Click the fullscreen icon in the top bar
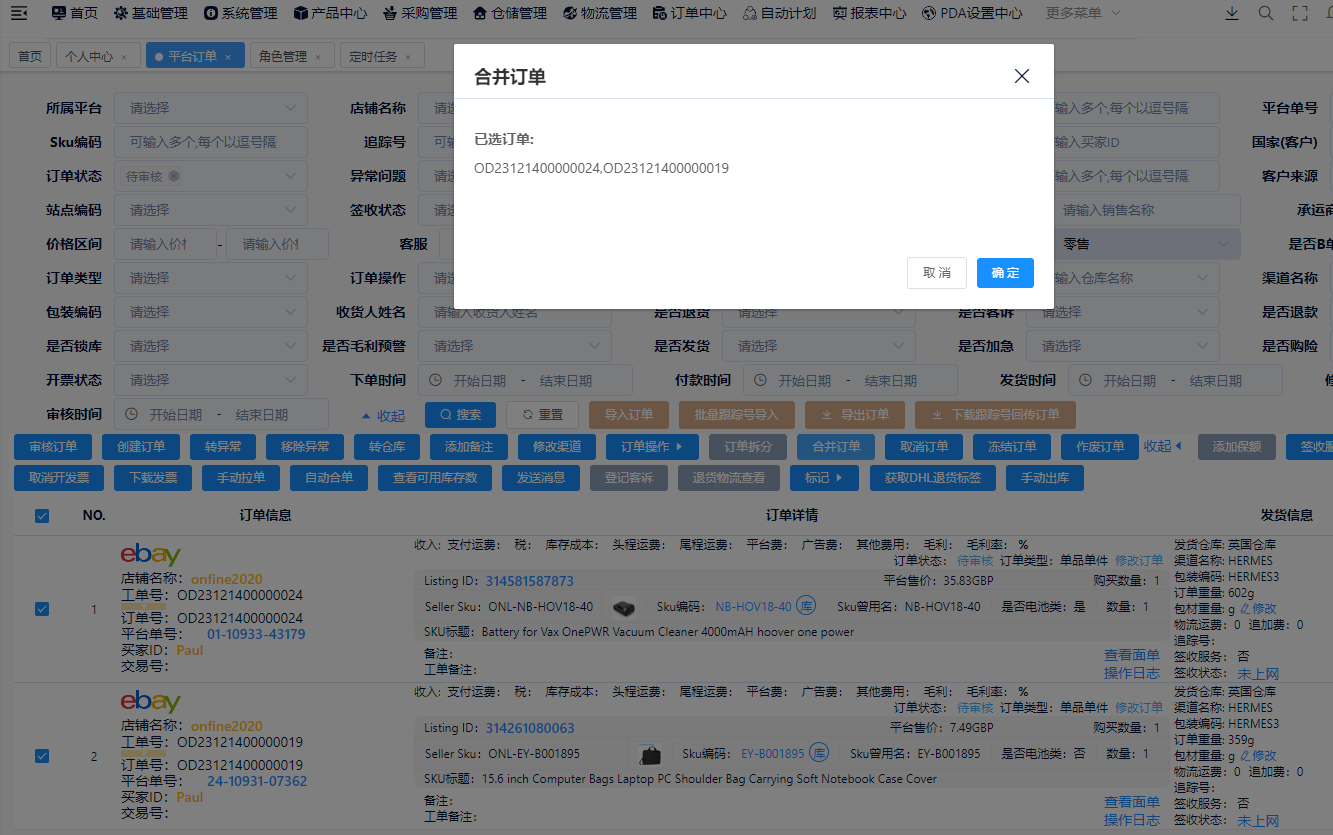The height and width of the screenshot is (835, 1333). (1299, 13)
